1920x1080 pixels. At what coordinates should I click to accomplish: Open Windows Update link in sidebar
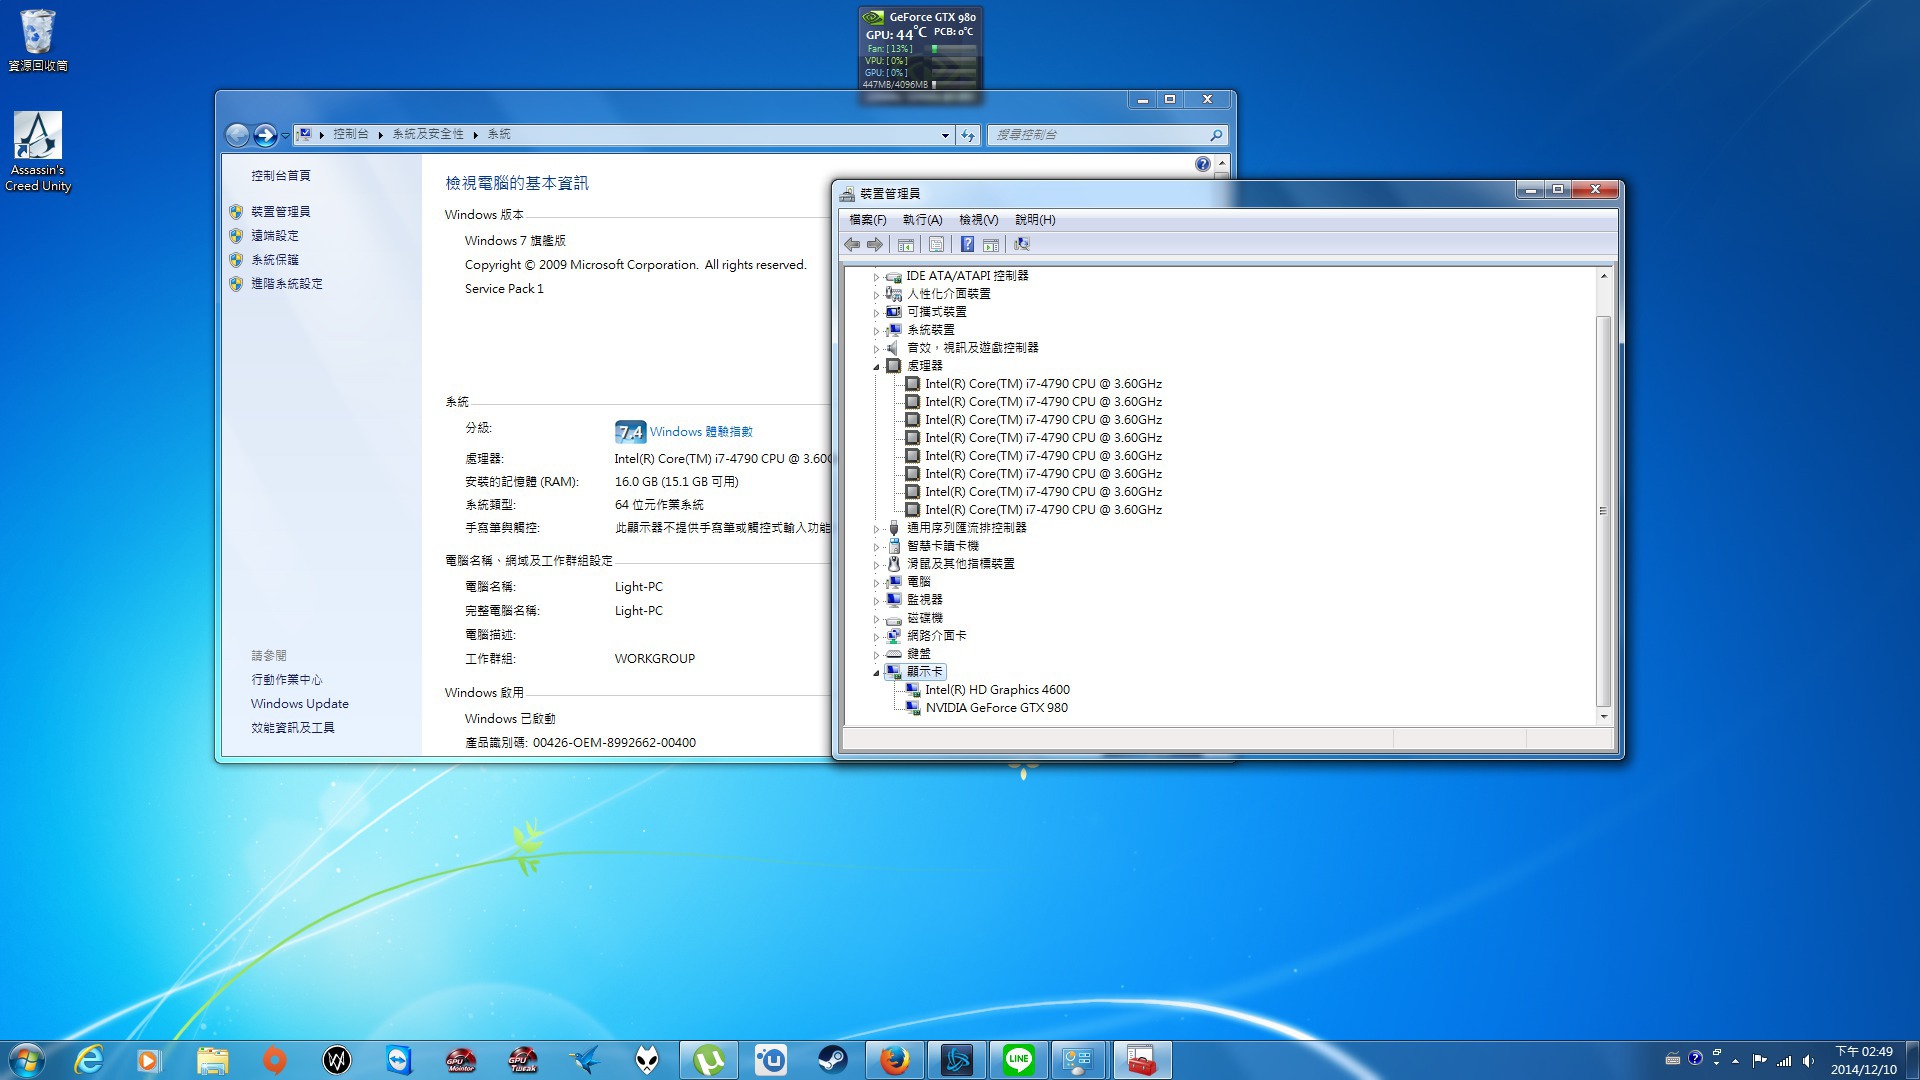299,704
